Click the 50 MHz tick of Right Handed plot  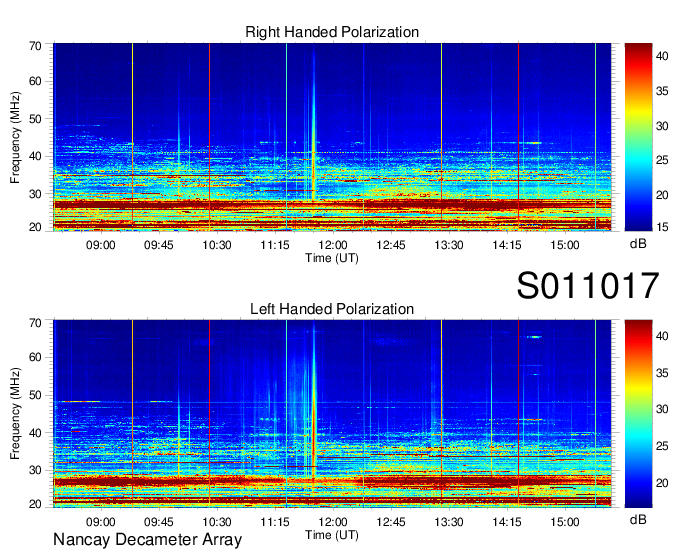(35, 119)
